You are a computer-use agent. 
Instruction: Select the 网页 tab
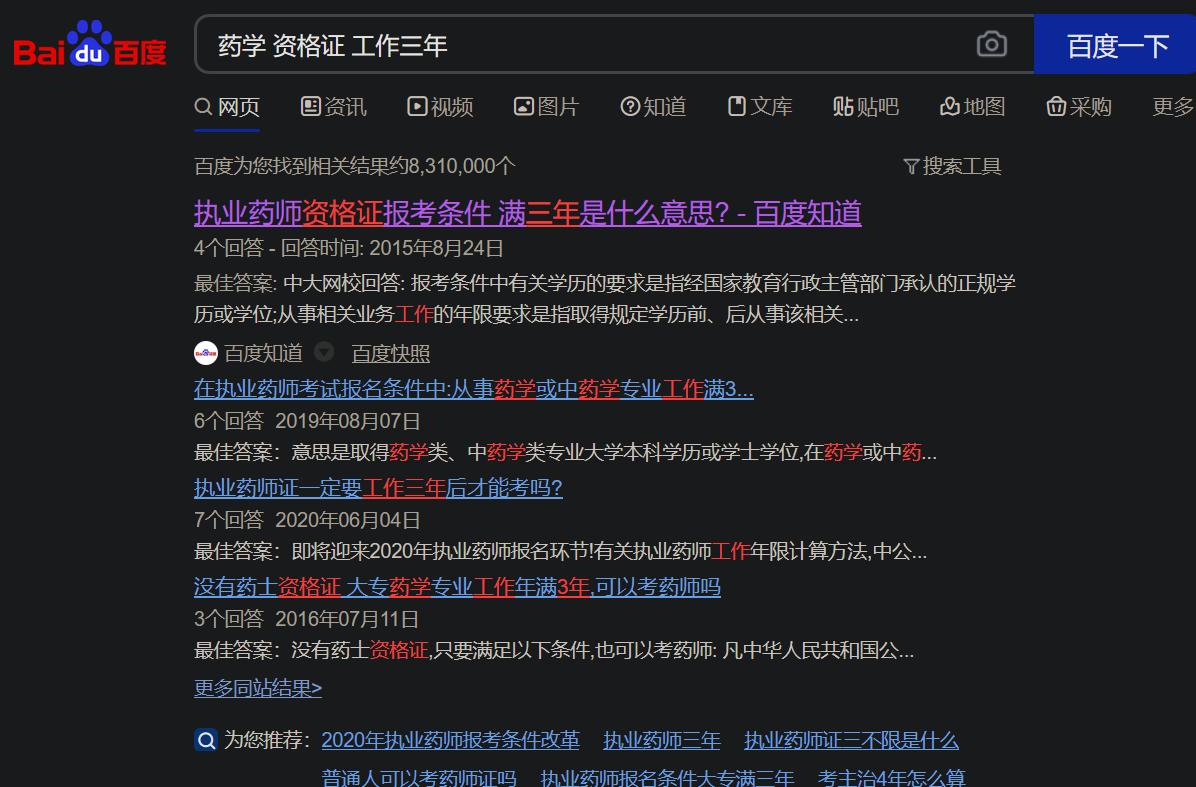[227, 107]
